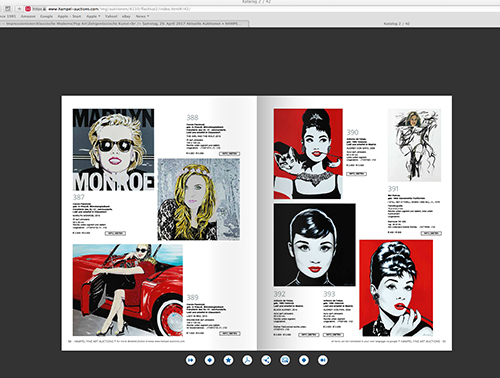Image resolution: width=500 pixels, height=378 pixels.
Task: Open the Google bookmark
Action: 46,16
